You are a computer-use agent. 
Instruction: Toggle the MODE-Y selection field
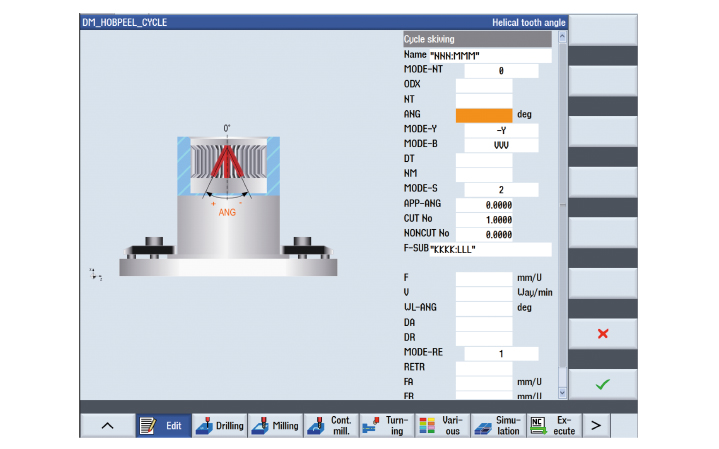point(496,130)
